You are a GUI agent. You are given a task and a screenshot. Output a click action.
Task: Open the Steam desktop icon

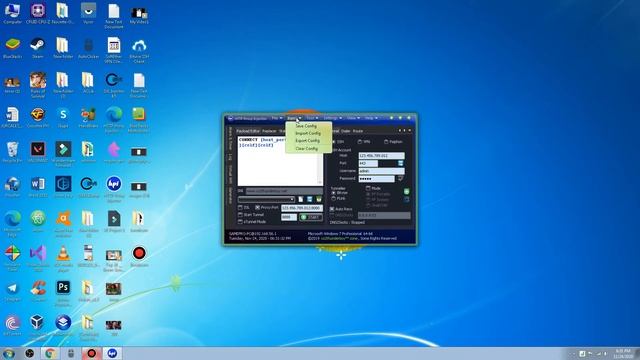tap(38, 48)
